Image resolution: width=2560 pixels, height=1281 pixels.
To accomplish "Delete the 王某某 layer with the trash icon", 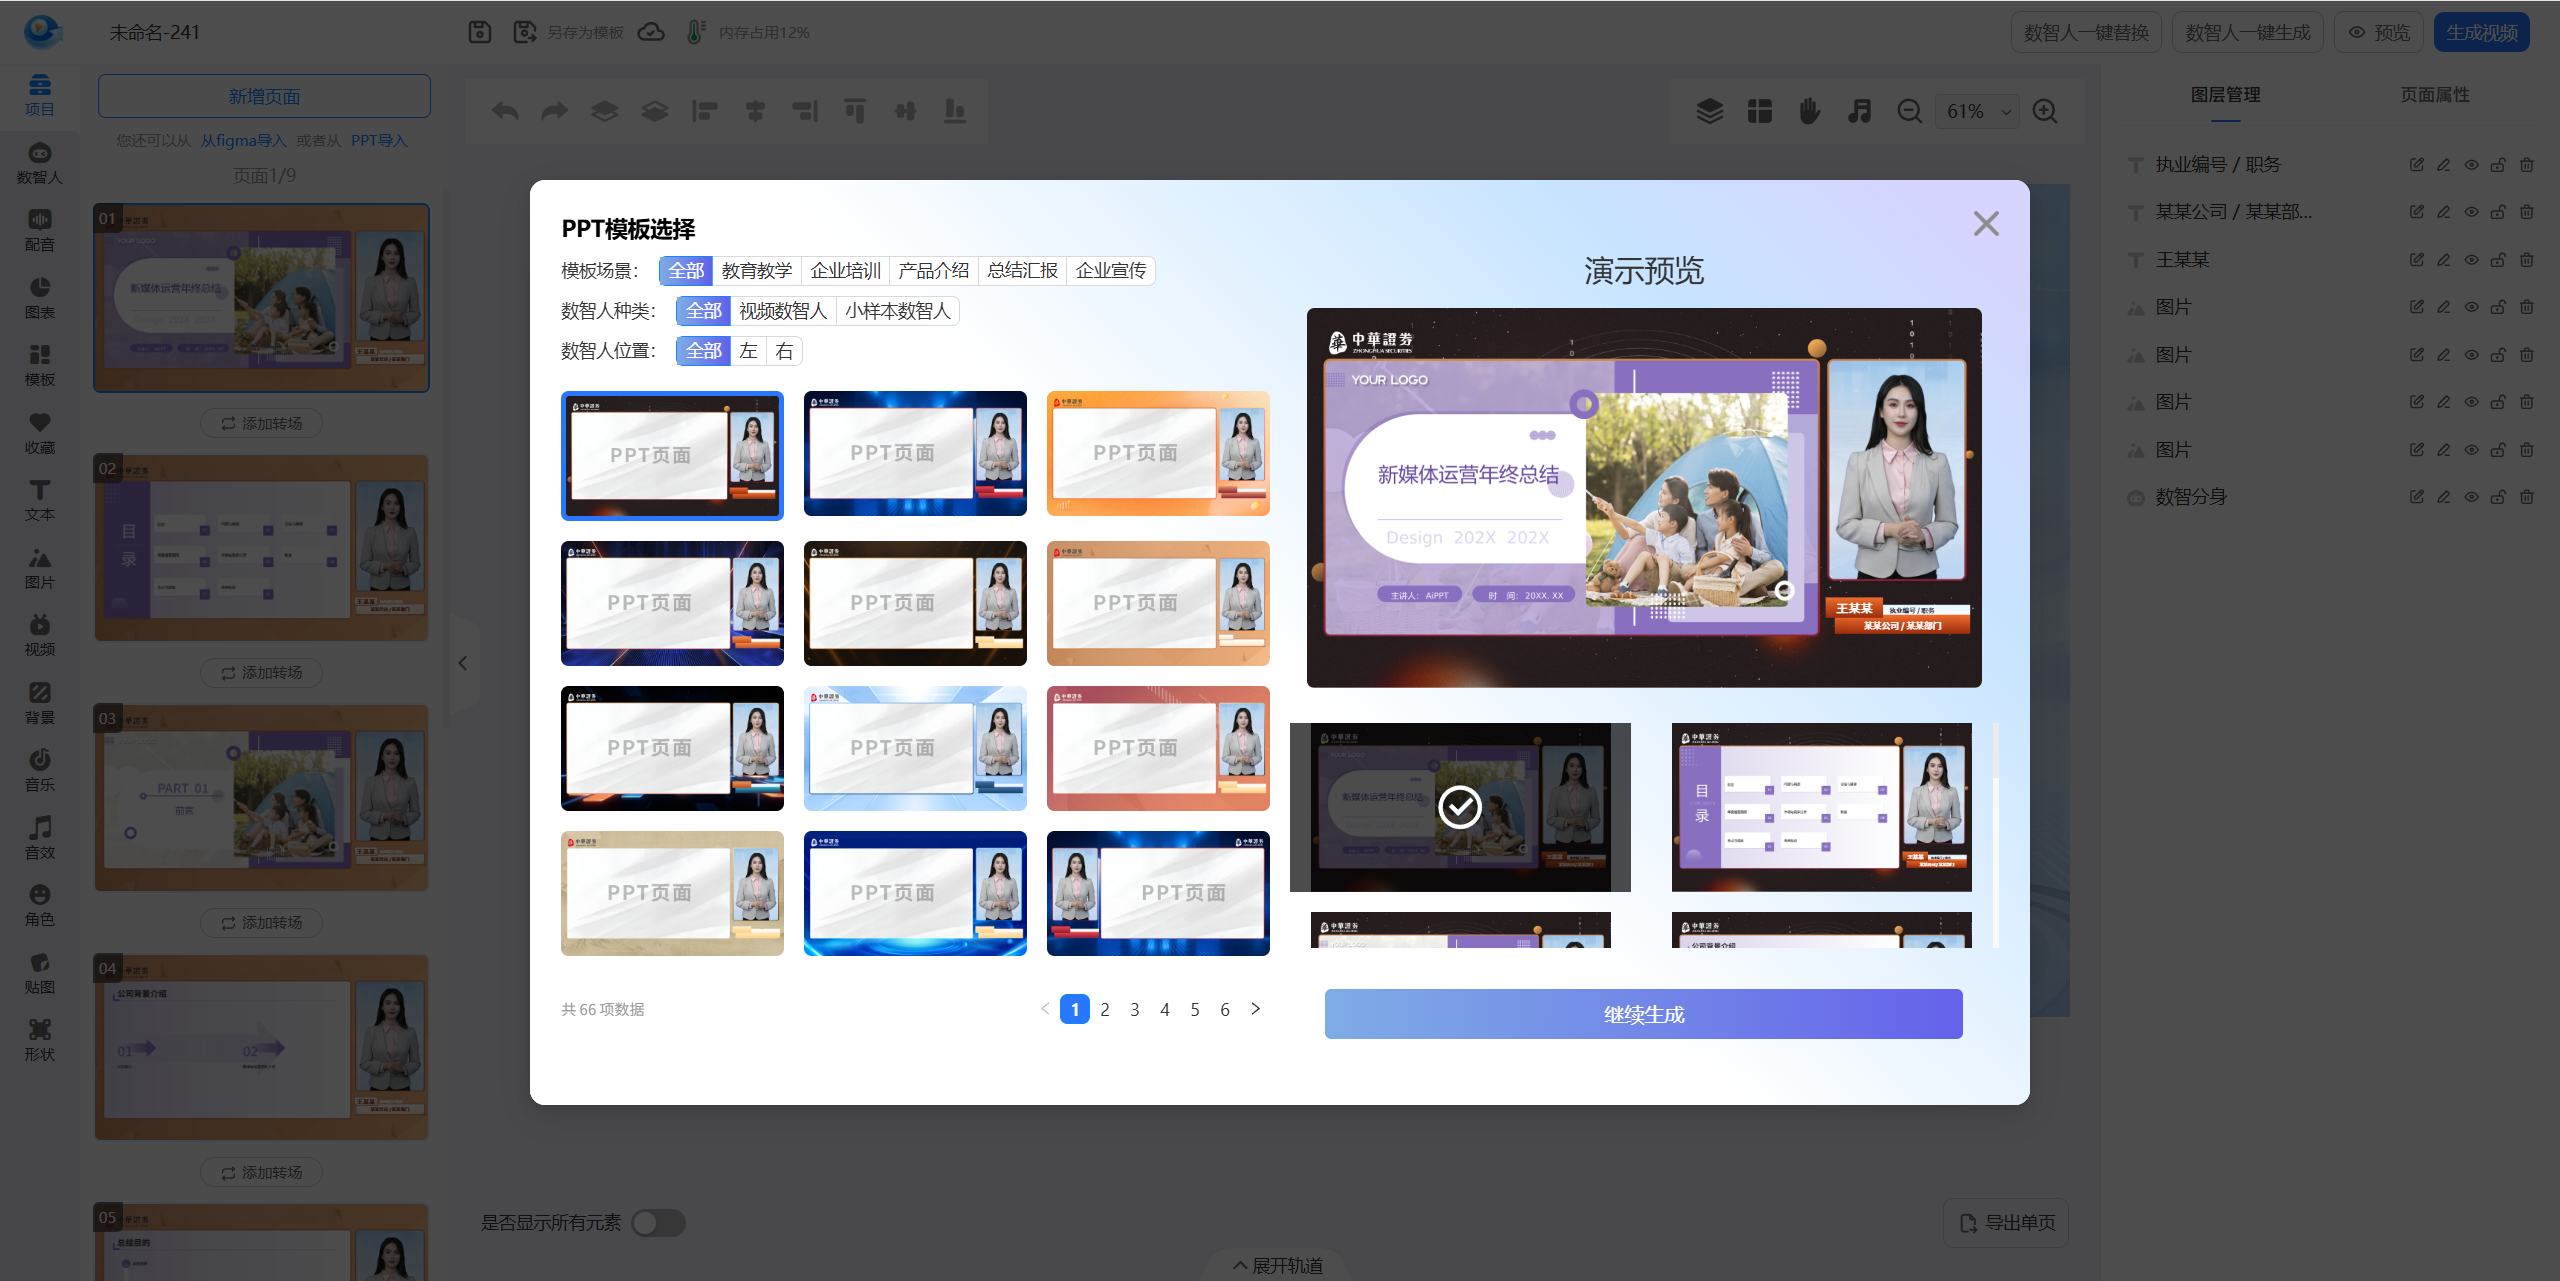I will pyautogui.click(x=2527, y=260).
